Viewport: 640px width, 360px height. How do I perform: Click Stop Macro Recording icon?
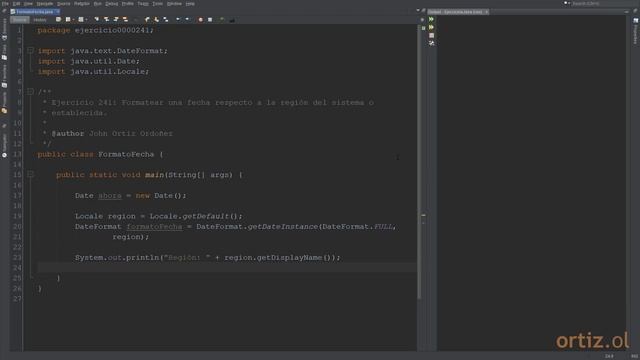[210, 19]
